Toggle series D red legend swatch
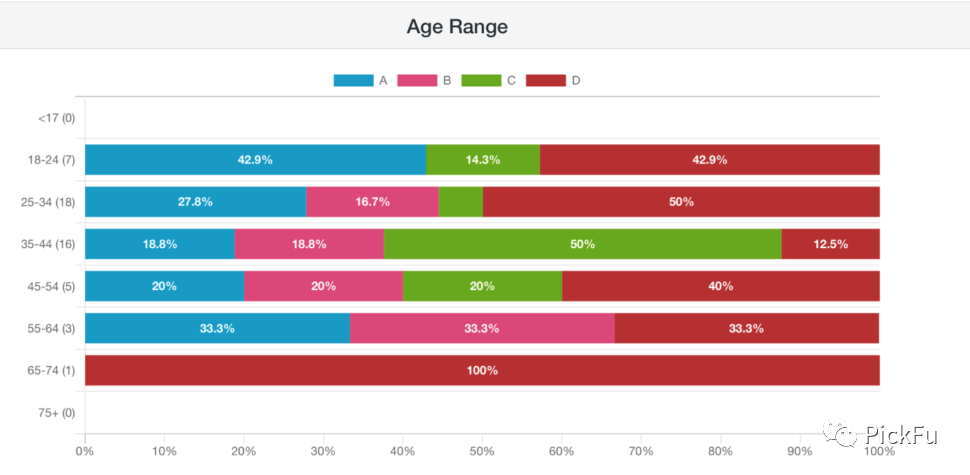970x475 pixels. tap(546, 80)
